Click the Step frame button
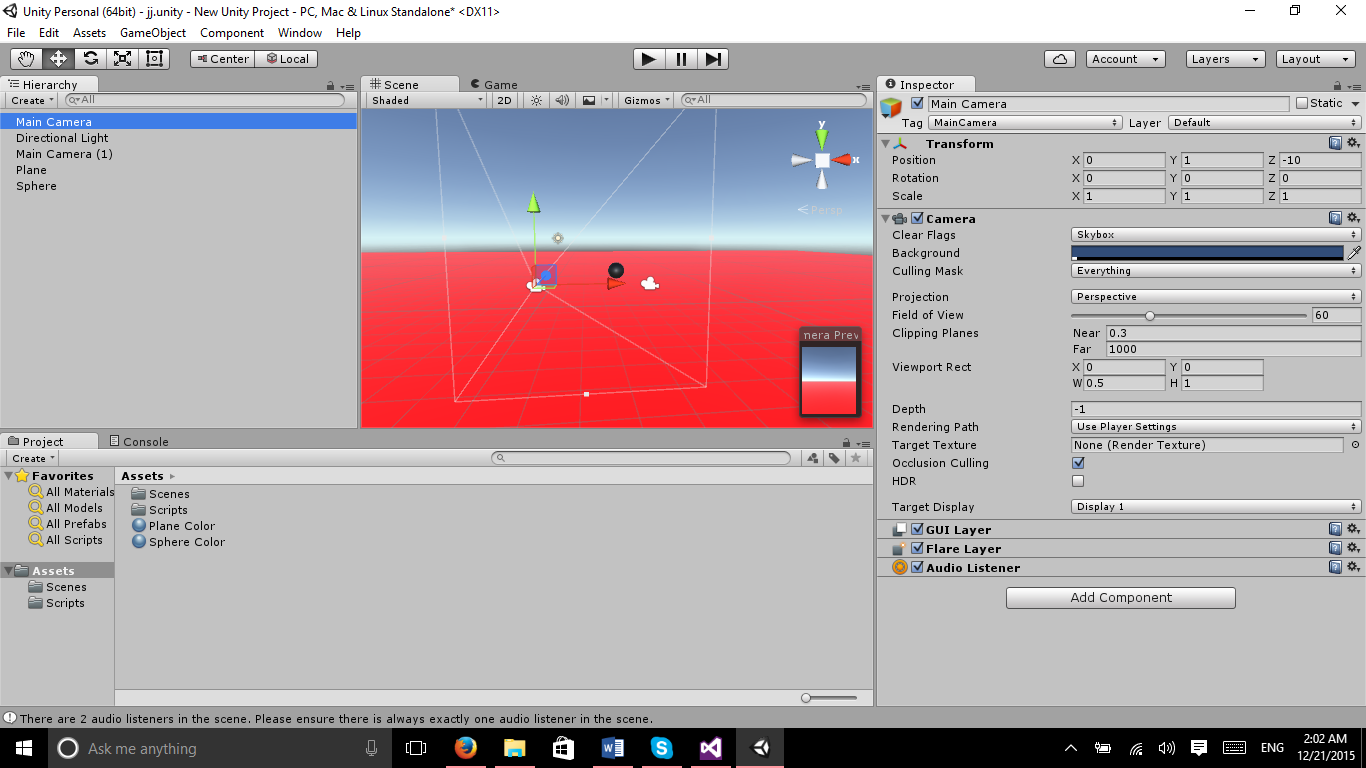This screenshot has width=1366, height=768. (x=712, y=59)
